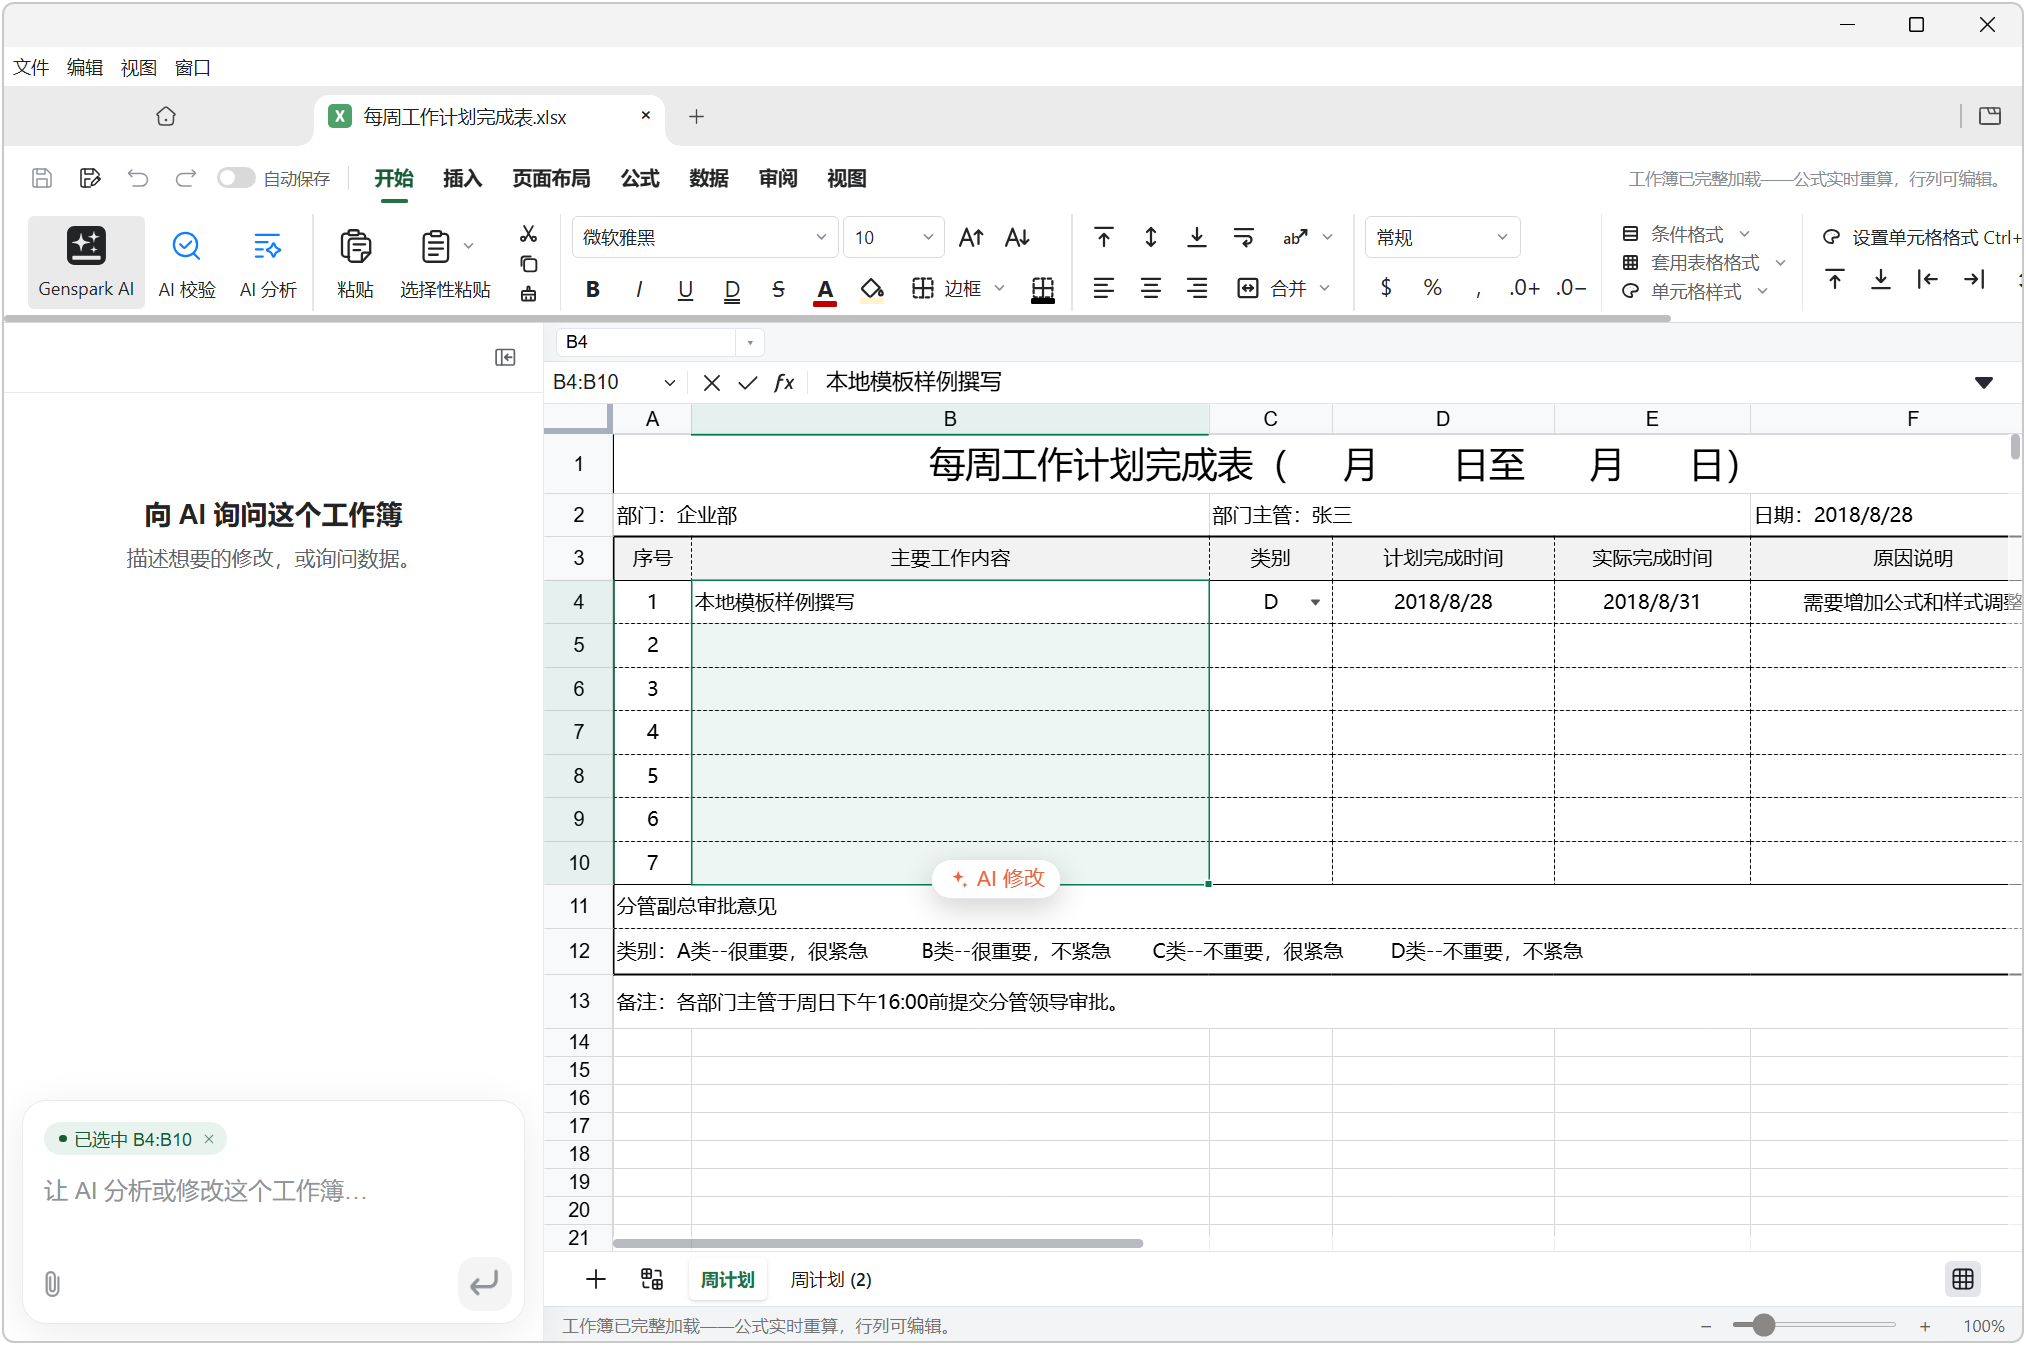Click the name box showing B4:B10
Viewport: 2026px width, 1345px height.
coord(614,382)
